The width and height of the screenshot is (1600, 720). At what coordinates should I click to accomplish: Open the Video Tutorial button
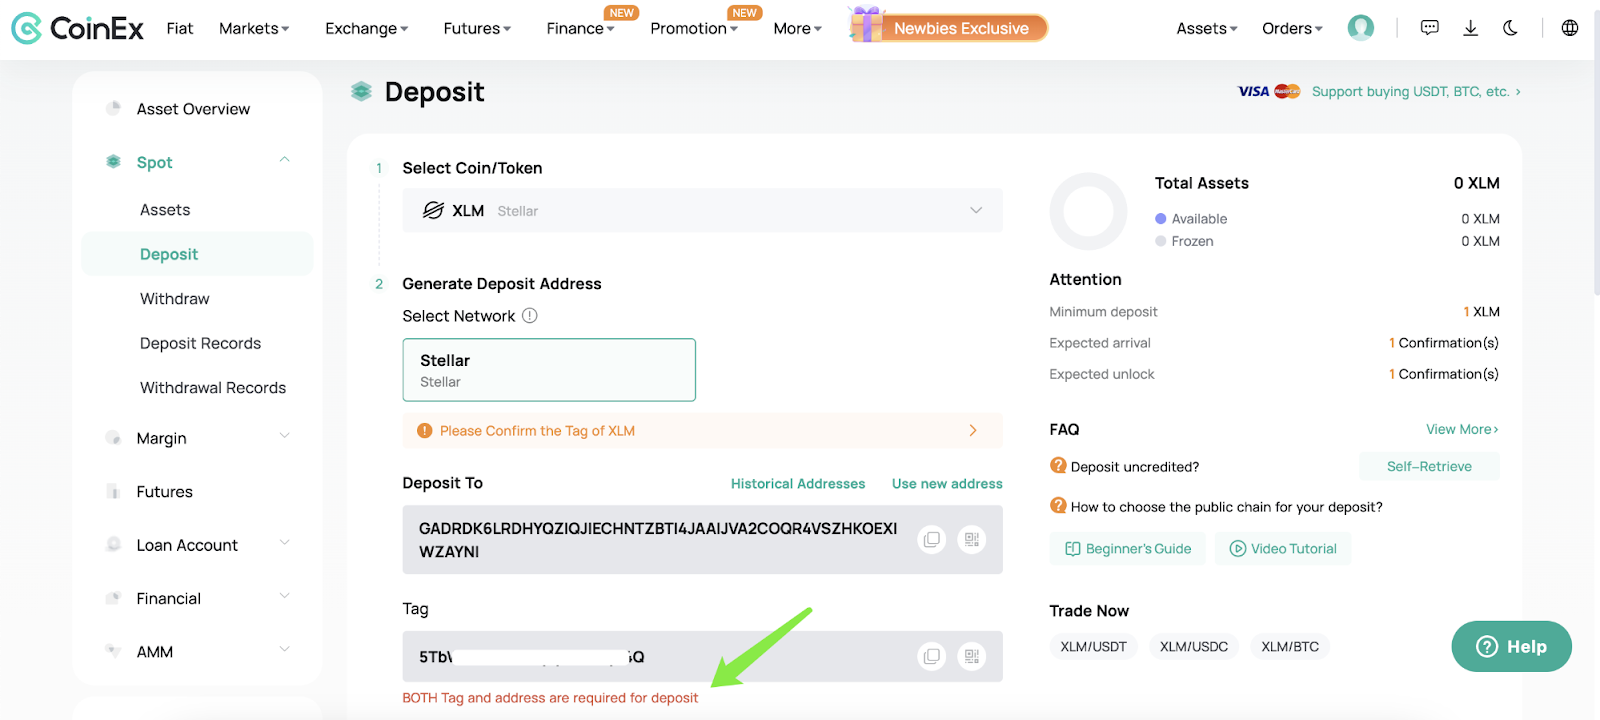1283,548
